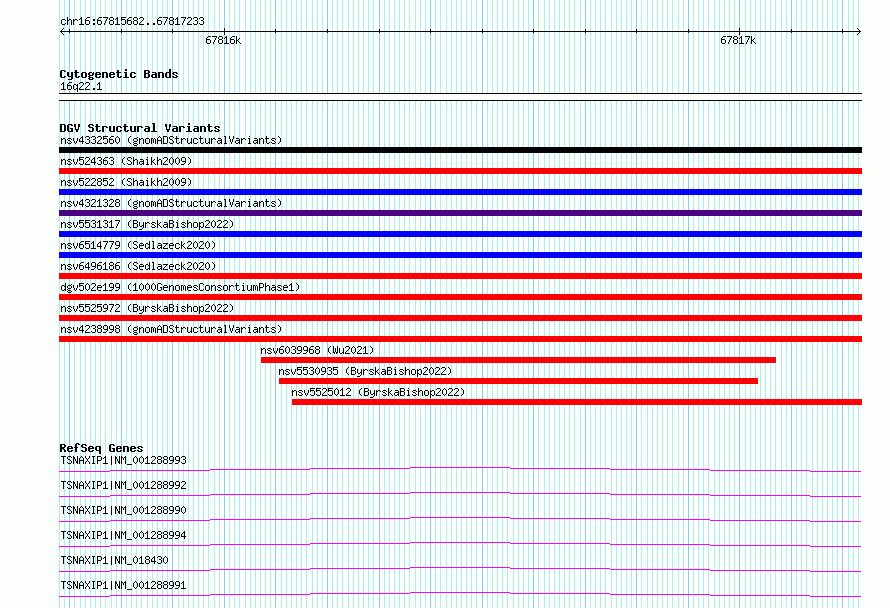The image size is (890, 608).
Task: Open transcript TSNAXIP1|NM_018430 label
Action: [114, 560]
